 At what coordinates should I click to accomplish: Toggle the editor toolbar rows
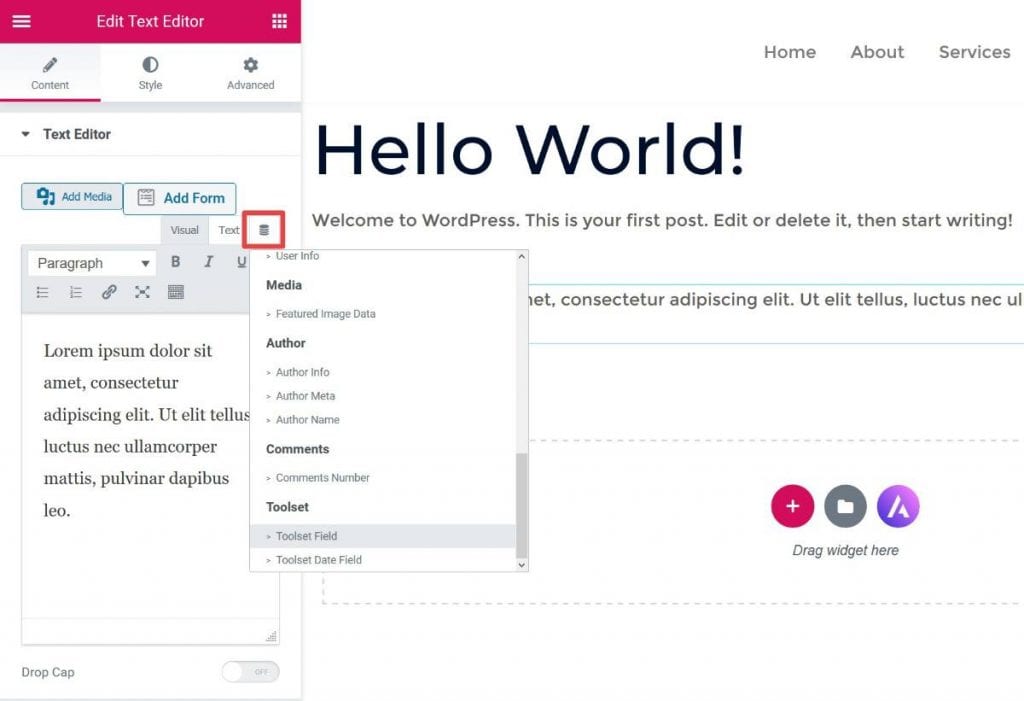pyautogui.click(x=175, y=292)
